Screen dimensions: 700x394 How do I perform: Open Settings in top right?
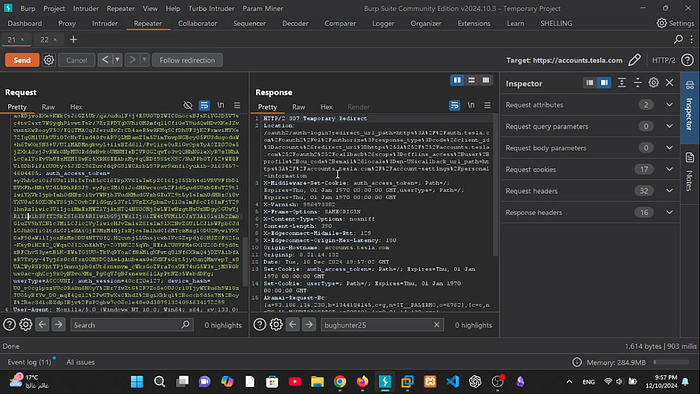(675, 23)
